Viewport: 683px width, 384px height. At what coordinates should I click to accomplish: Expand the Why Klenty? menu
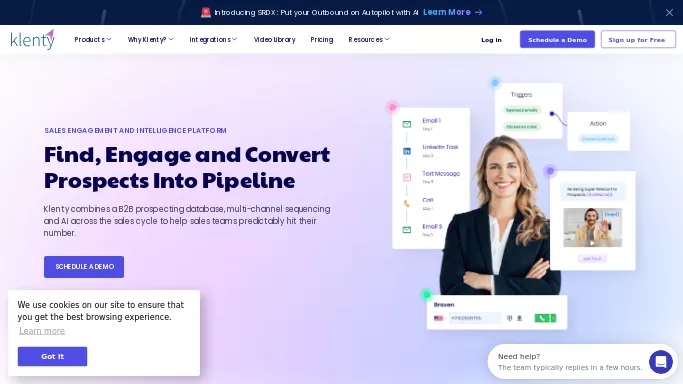[150, 40]
